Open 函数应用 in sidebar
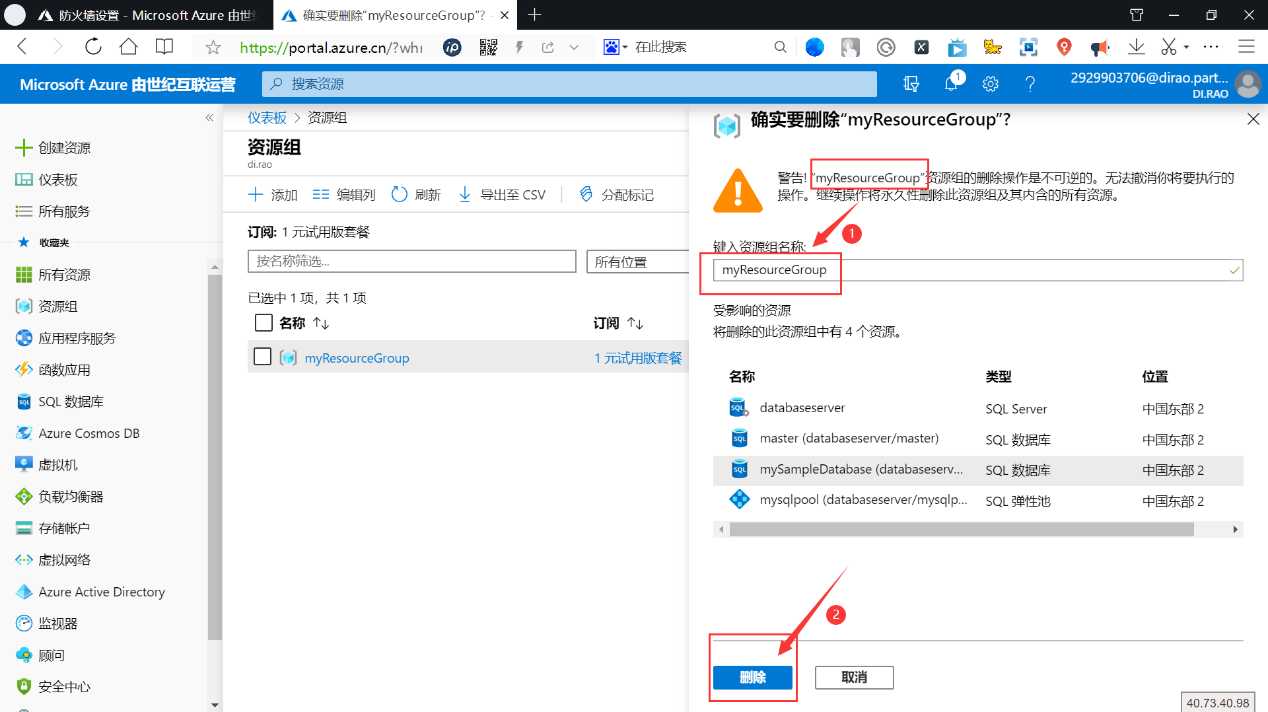 pyautogui.click(x=64, y=370)
